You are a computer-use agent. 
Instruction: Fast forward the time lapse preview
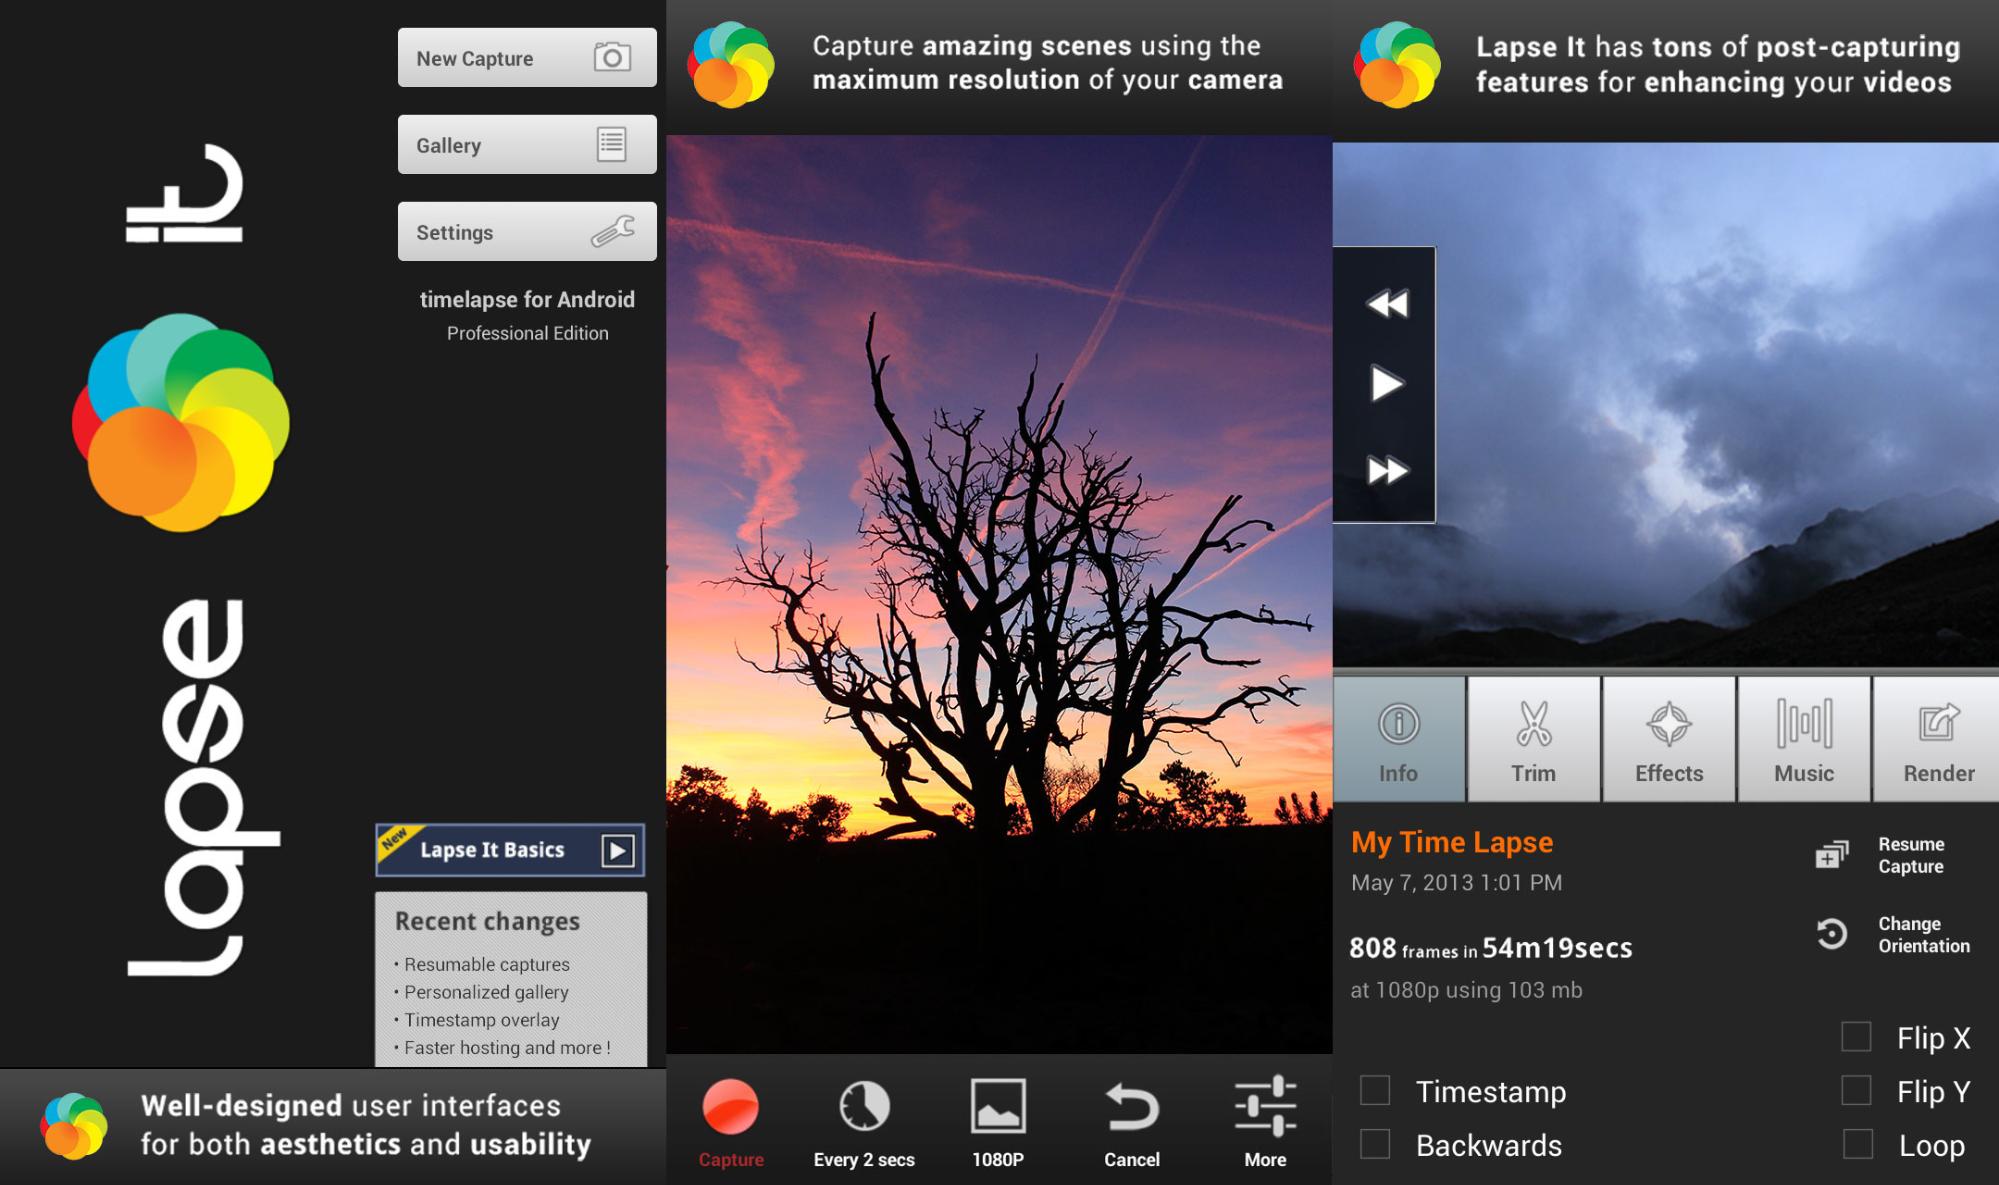pos(1386,470)
